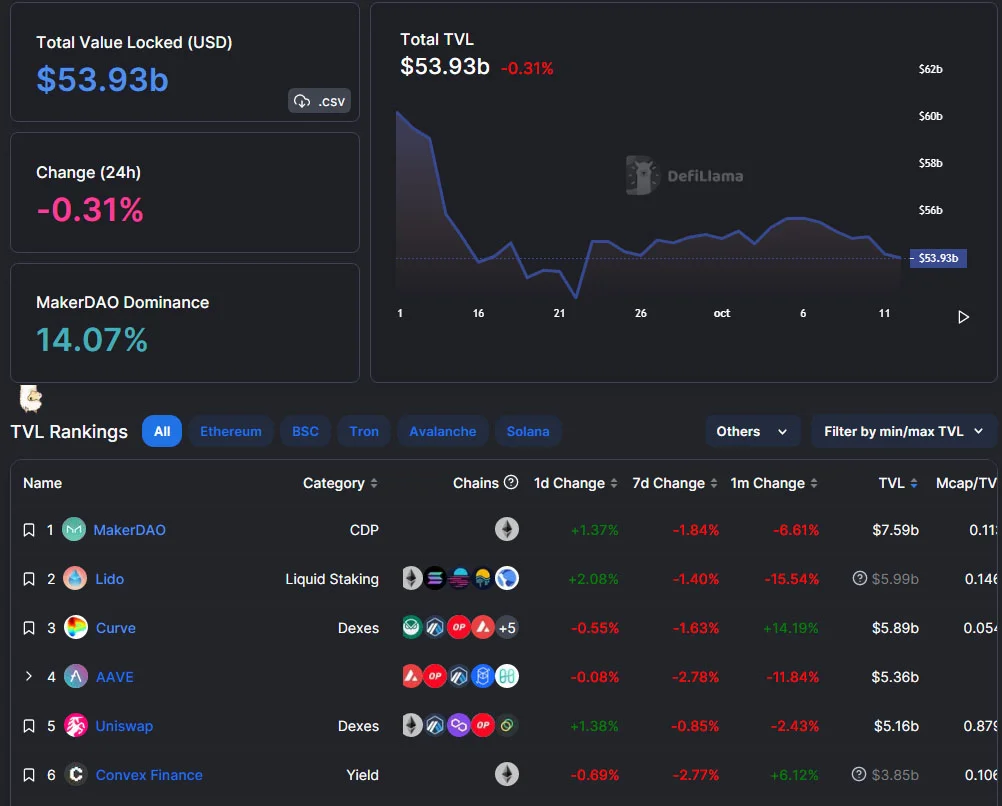Filter rankings by Solana chain

[528, 431]
